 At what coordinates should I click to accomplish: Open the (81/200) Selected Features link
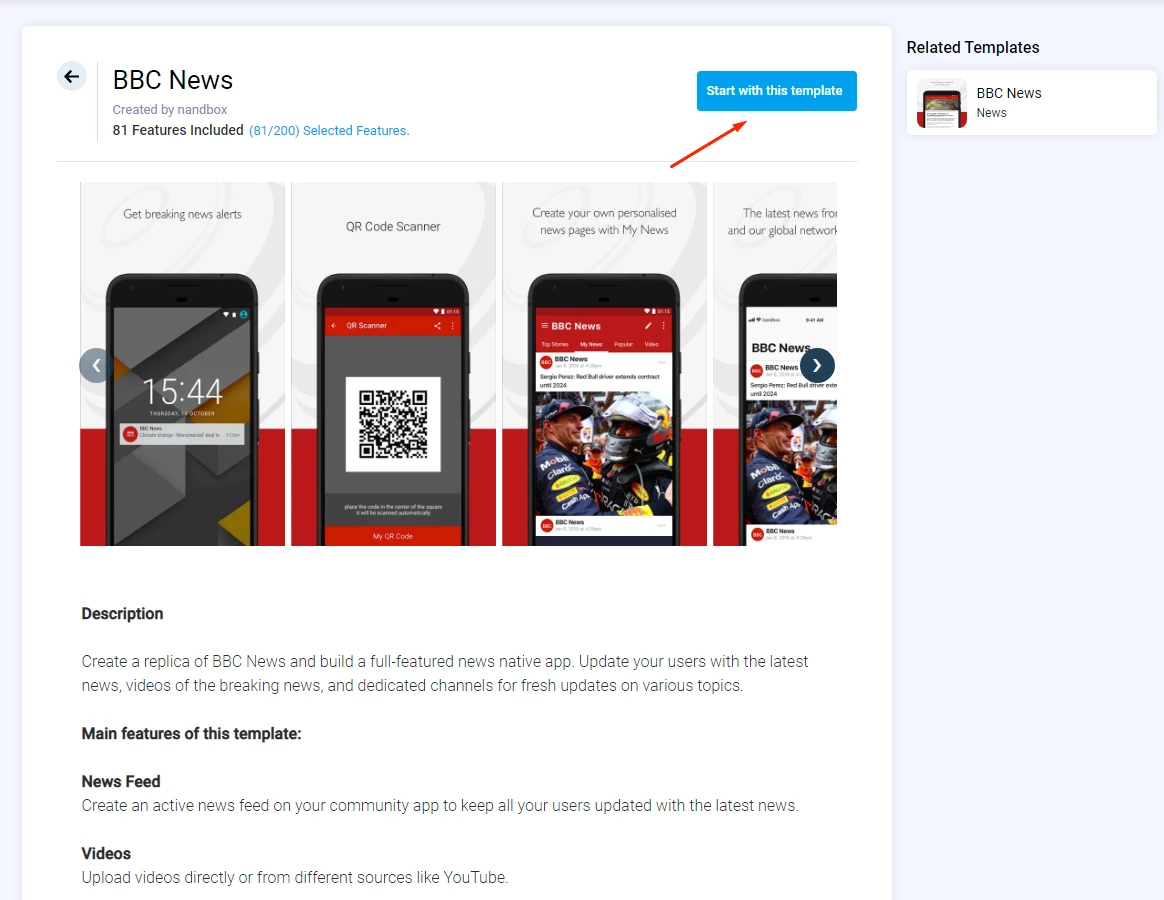tap(329, 131)
